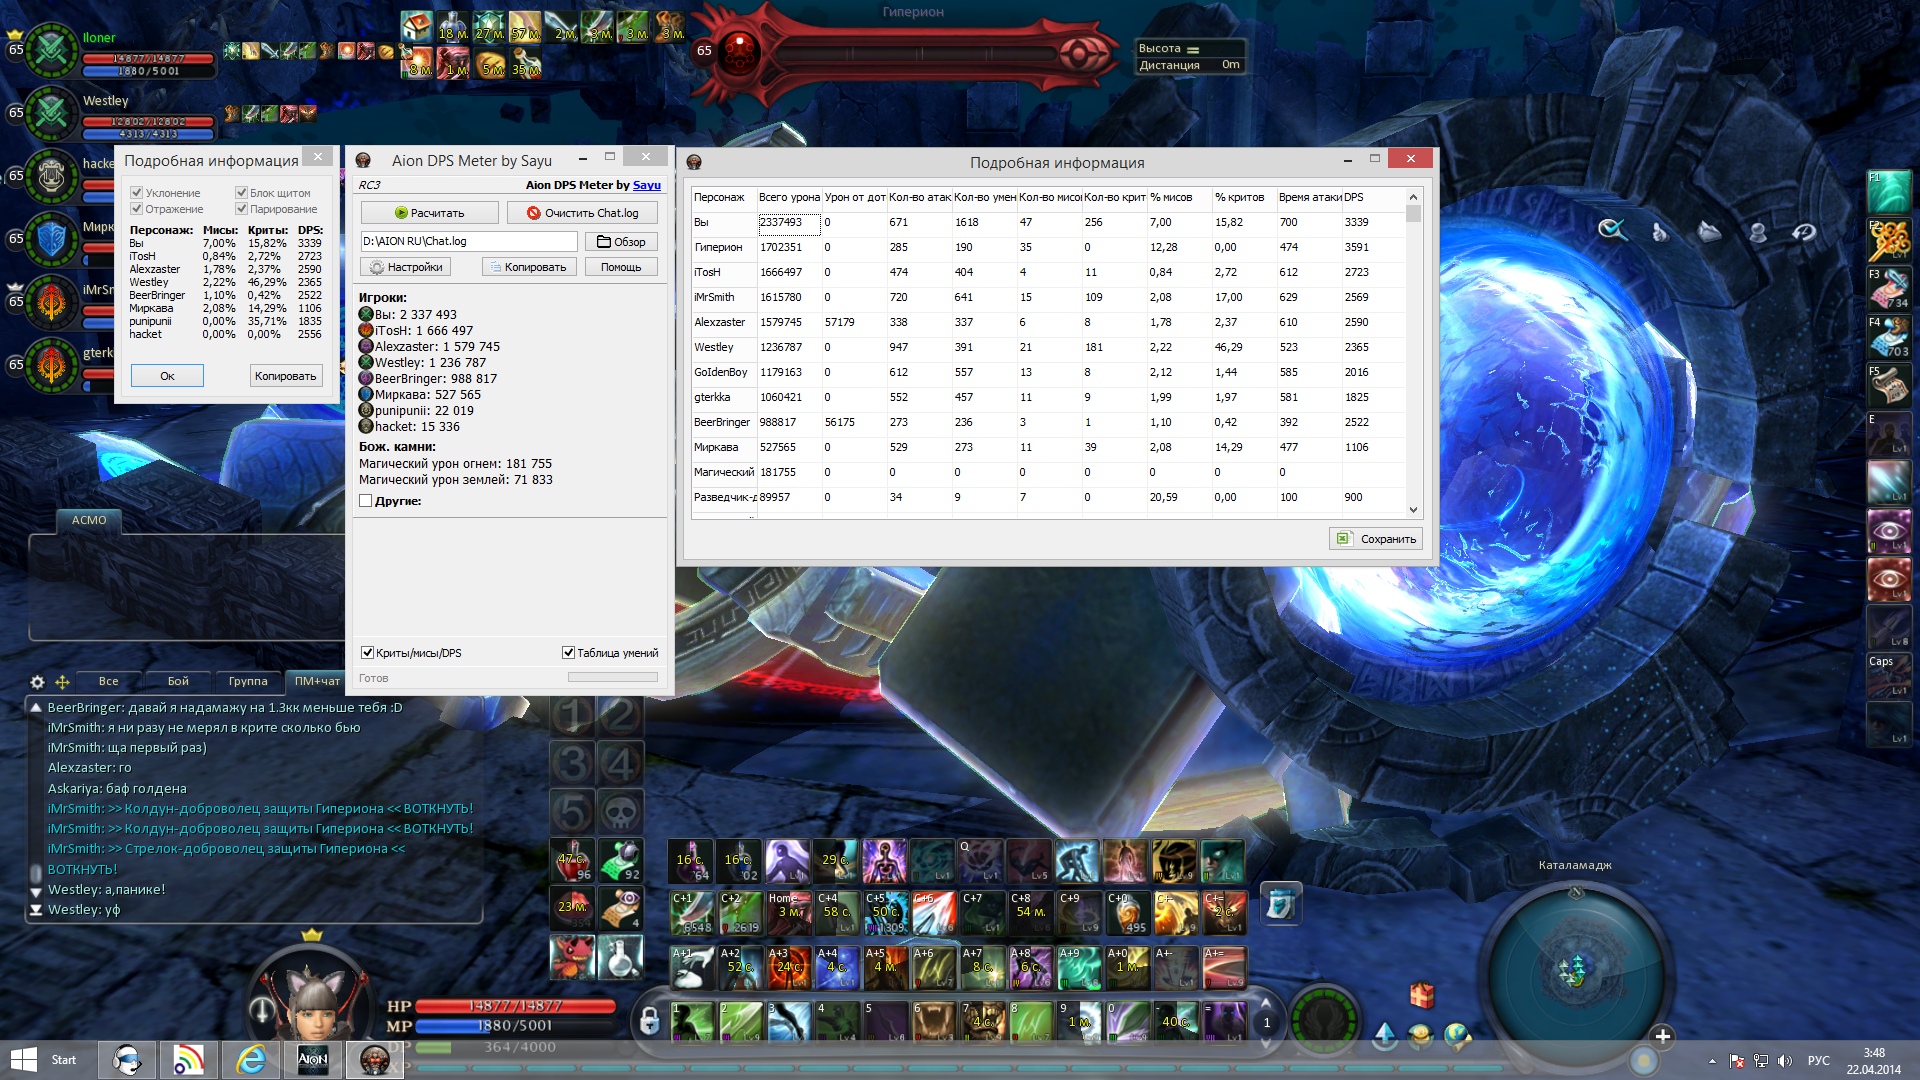Save table with the Сохранить button
The width and height of the screenshot is (1920, 1080).
pyautogui.click(x=1376, y=539)
